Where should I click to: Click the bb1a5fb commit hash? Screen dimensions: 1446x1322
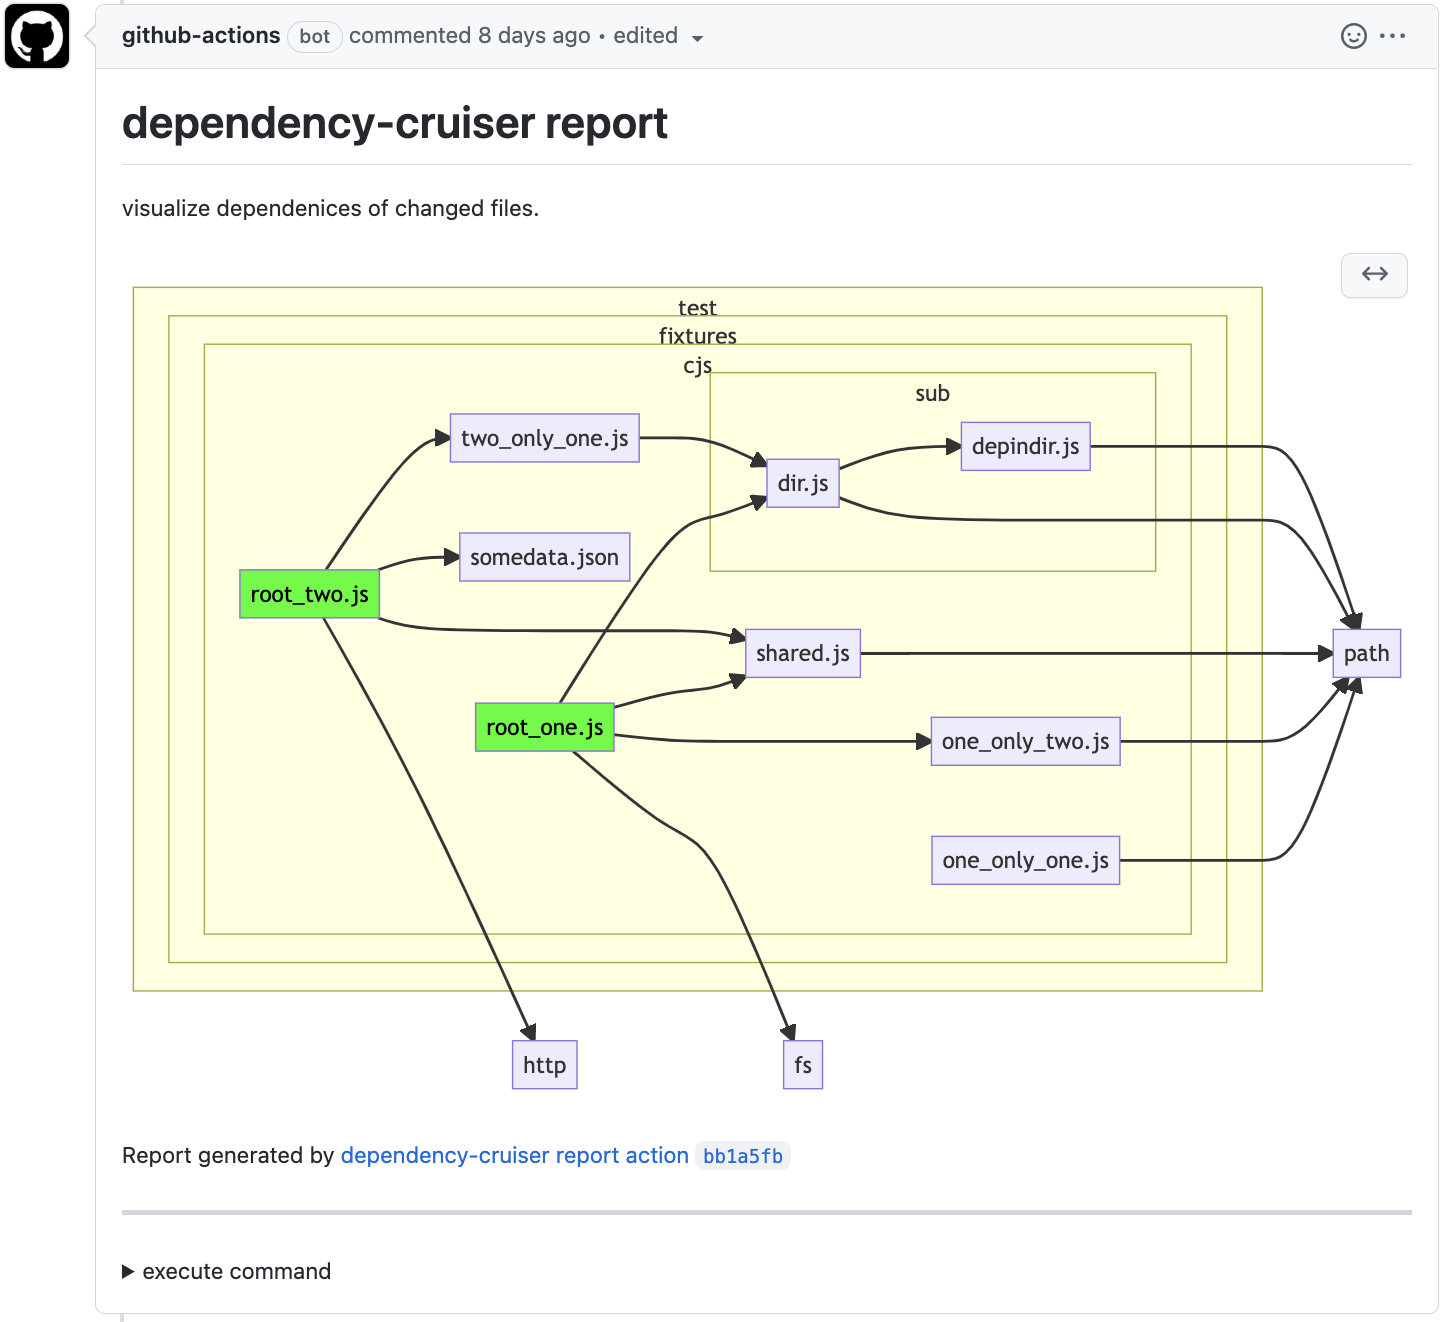click(742, 1156)
